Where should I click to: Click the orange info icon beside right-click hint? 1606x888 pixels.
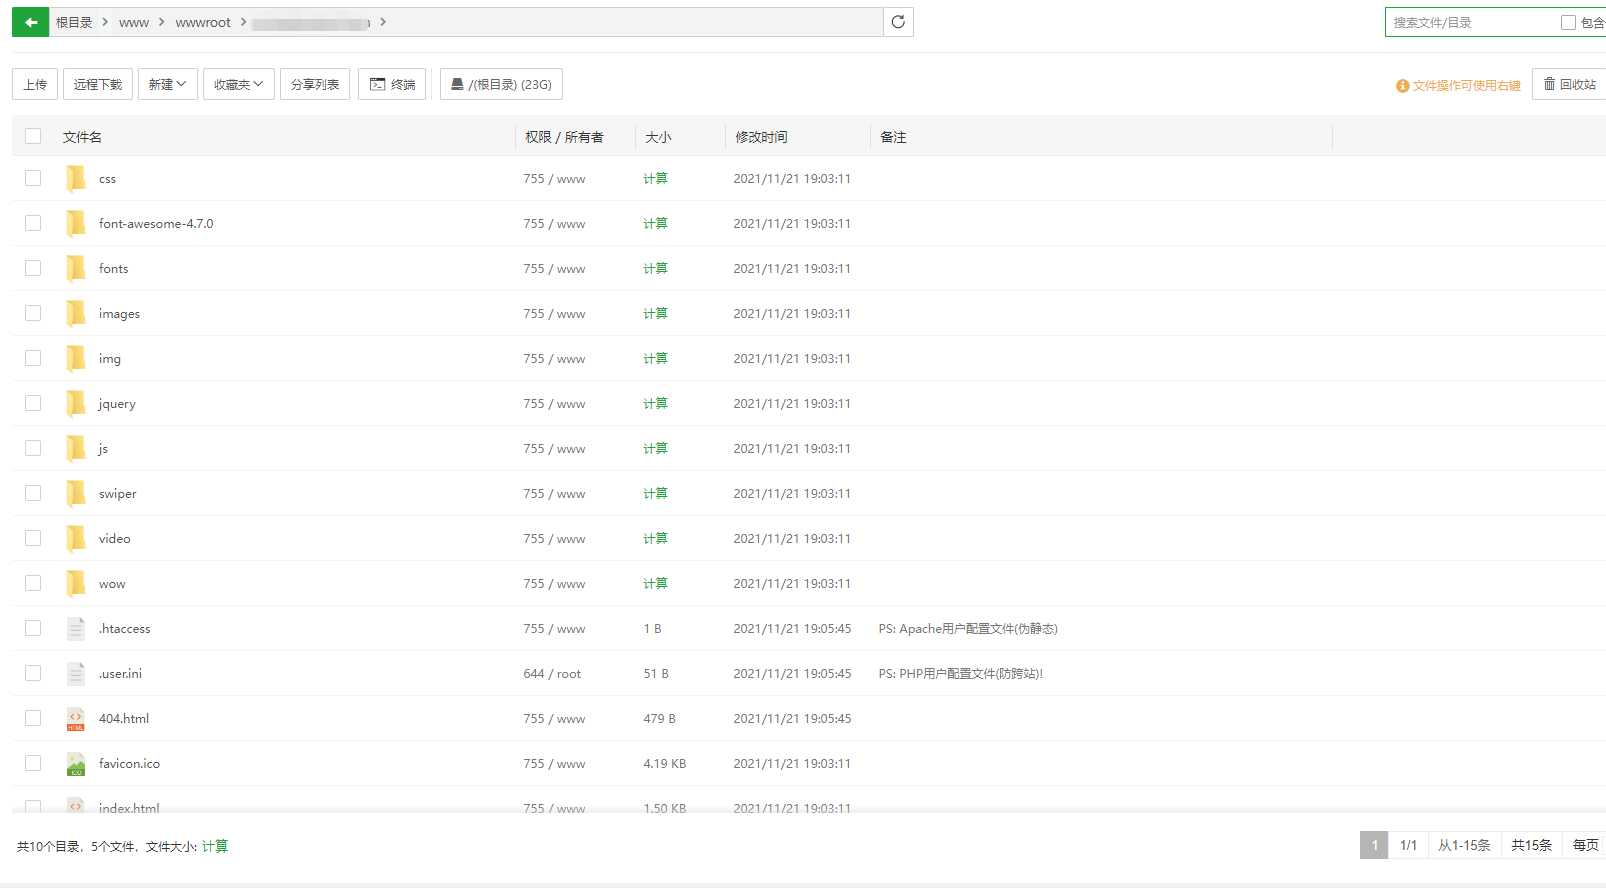[x=1402, y=86]
